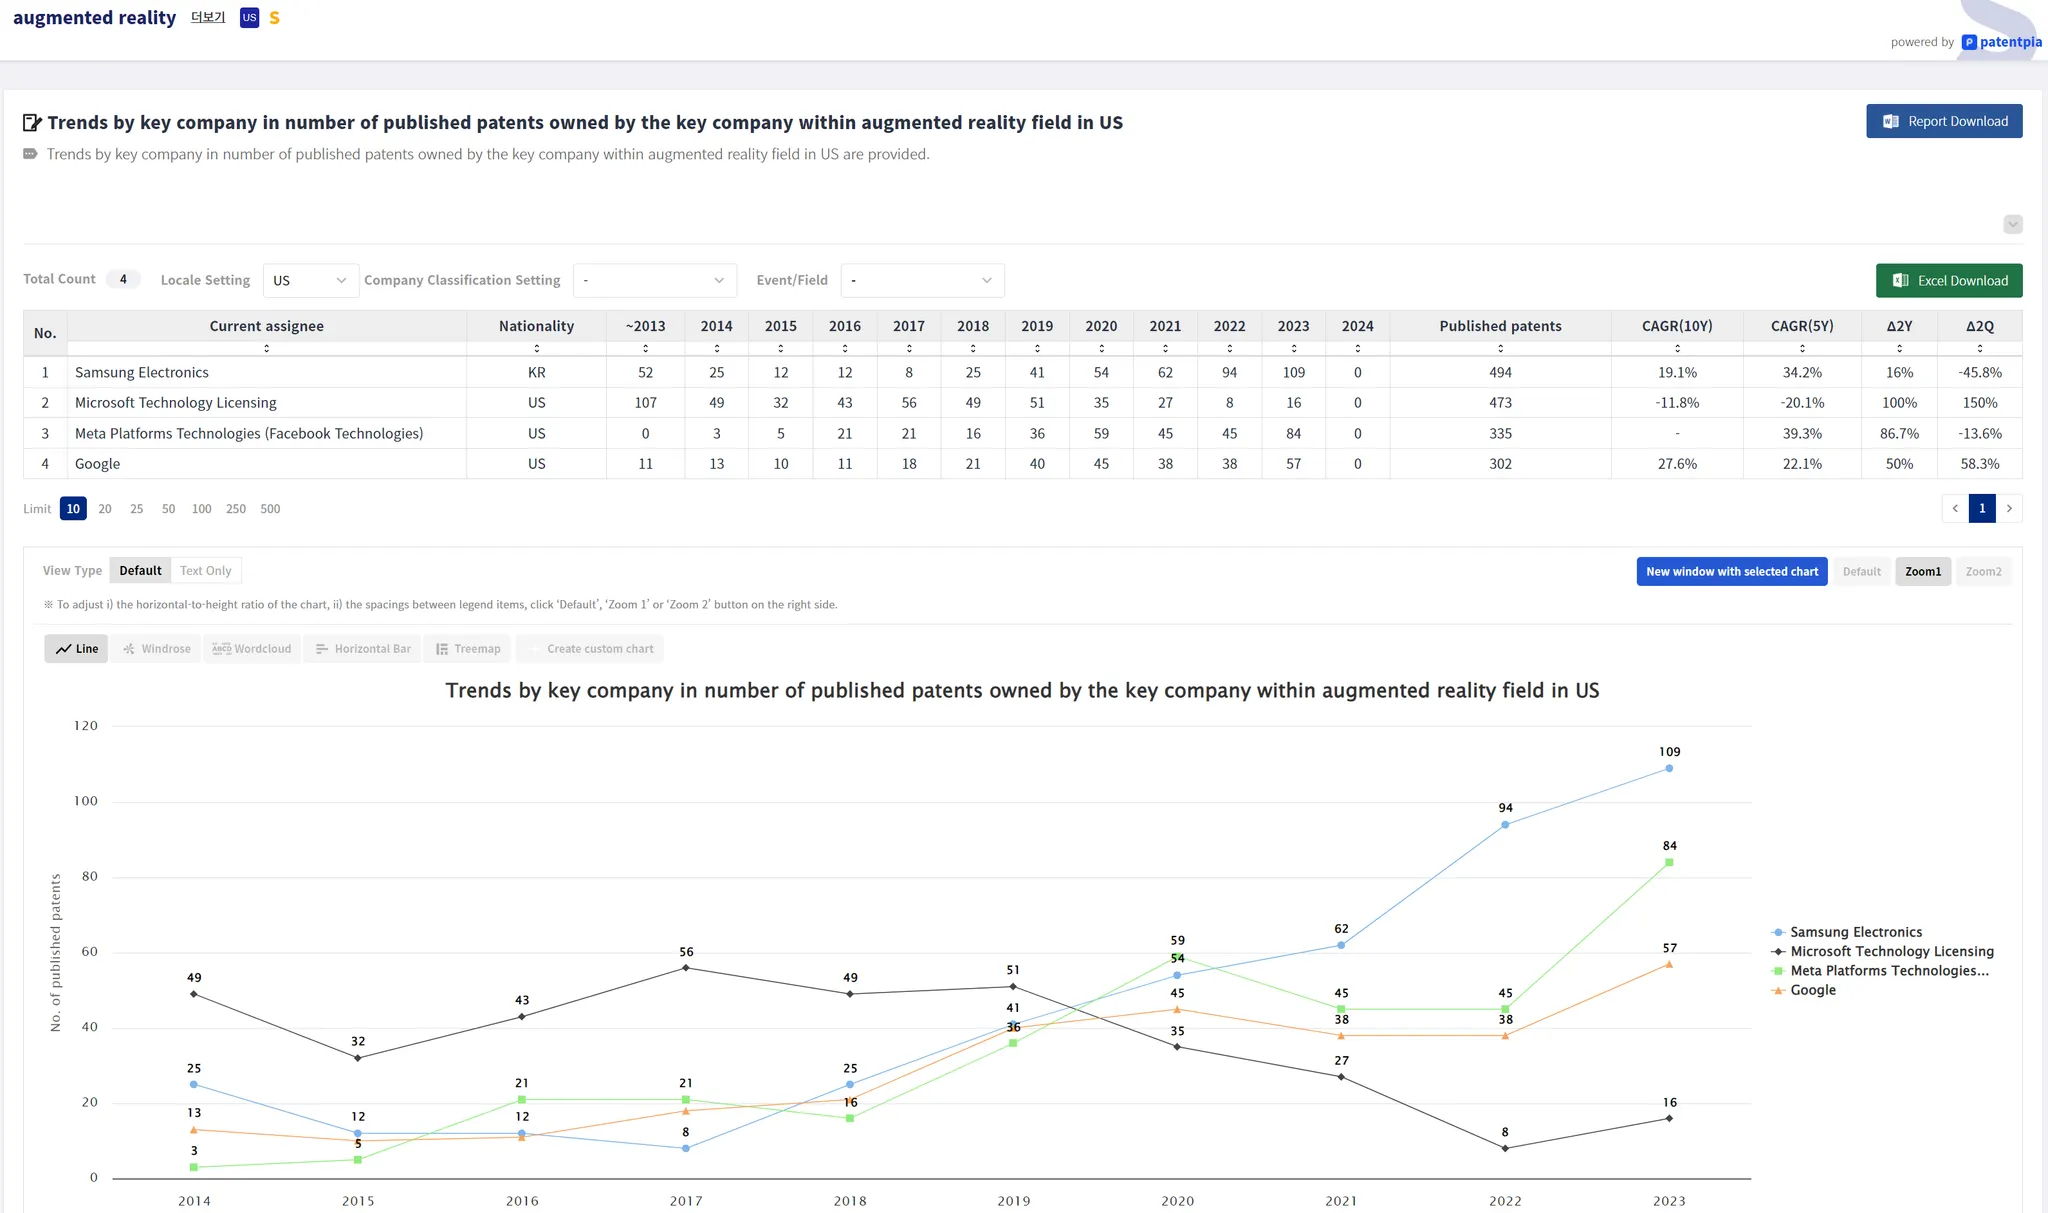Open Company Classification Setting dropdown
Image resolution: width=2048 pixels, height=1213 pixels.
click(654, 280)
